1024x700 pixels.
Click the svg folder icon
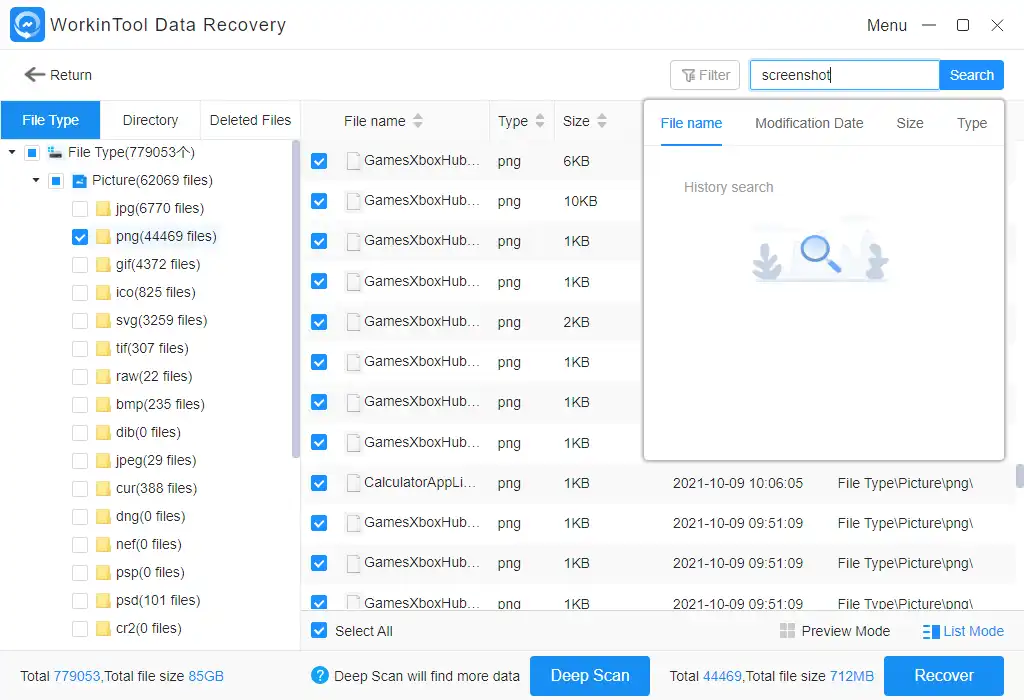(103, 321)
